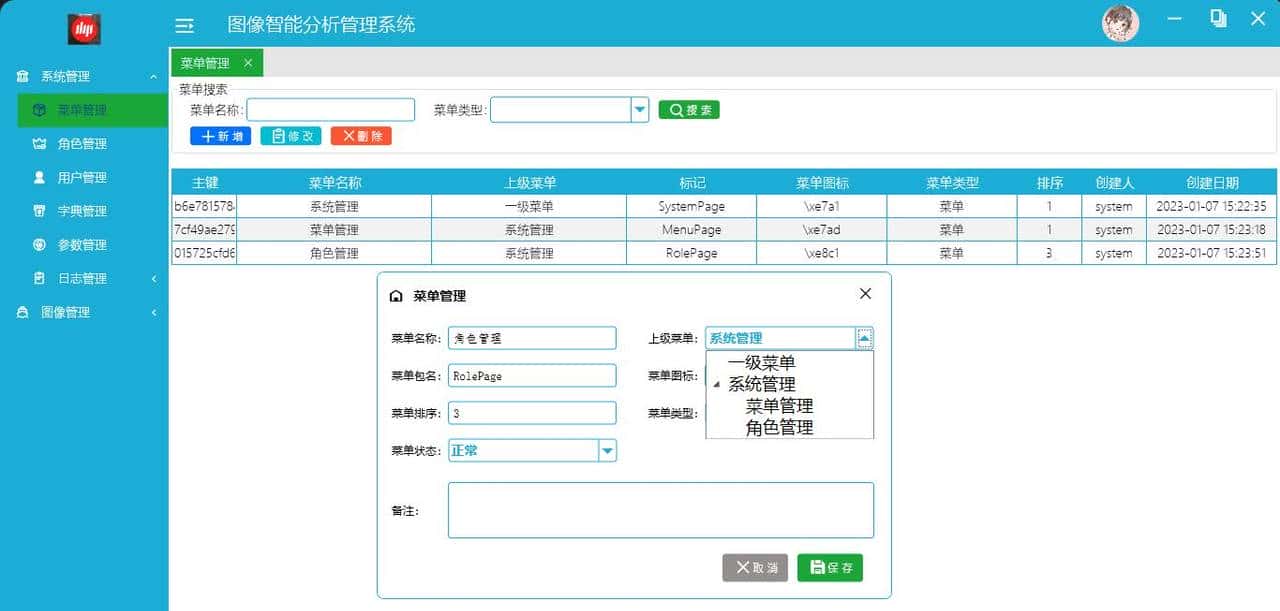Click the home icon in the dialog title
This screenshot has width=1280, height=611.
click(x=397, y=295)
